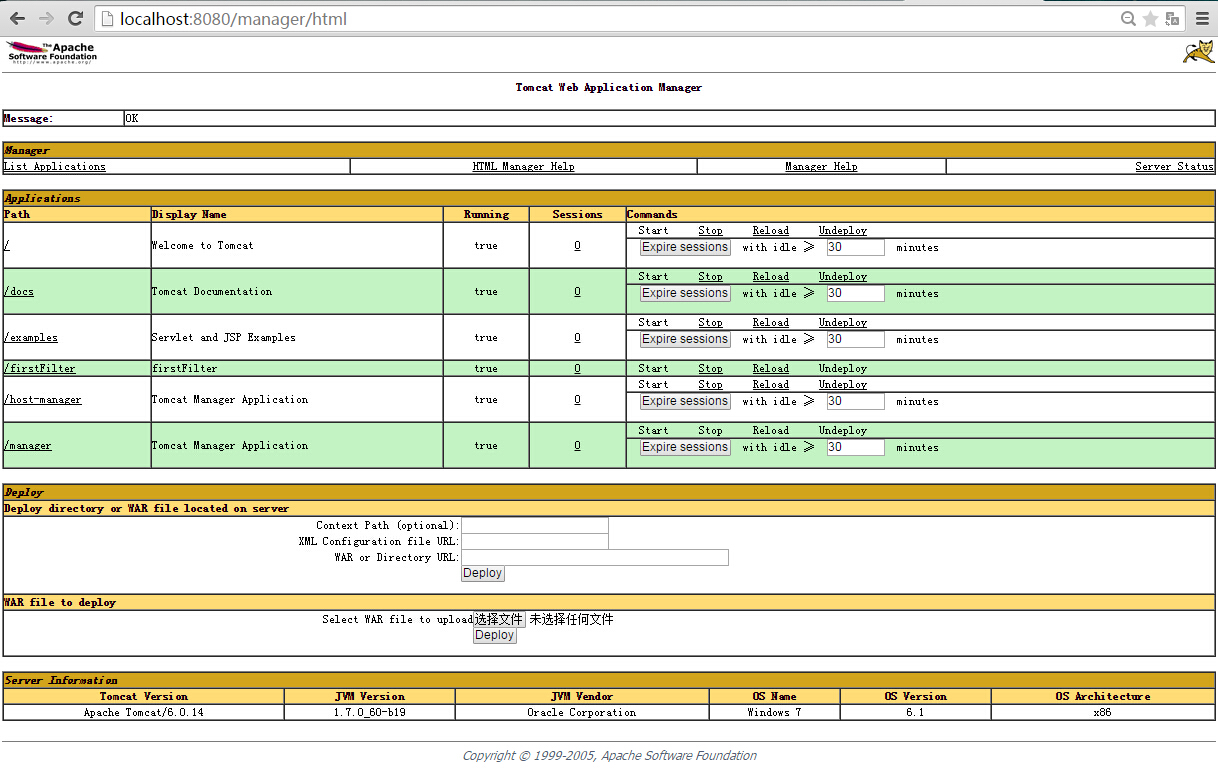View sessions count for /docs
The width and height of the screenshot is (1218, 770).
click(x=577, y=291)
